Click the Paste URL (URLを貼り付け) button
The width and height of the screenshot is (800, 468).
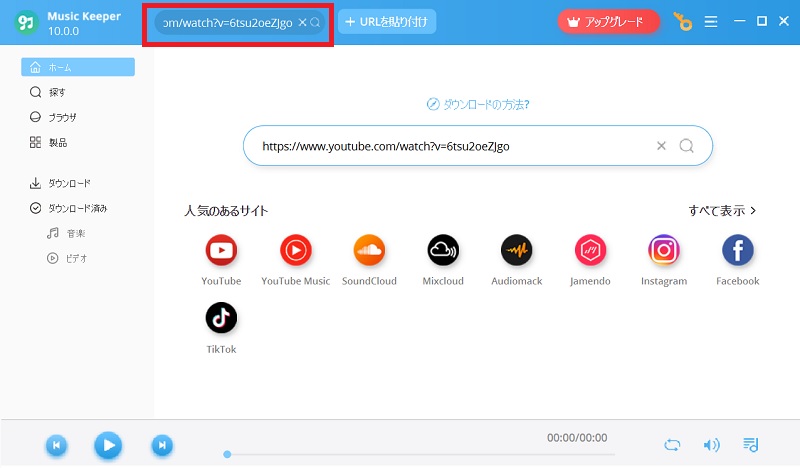pyautogui.click(x=387, y=22)
